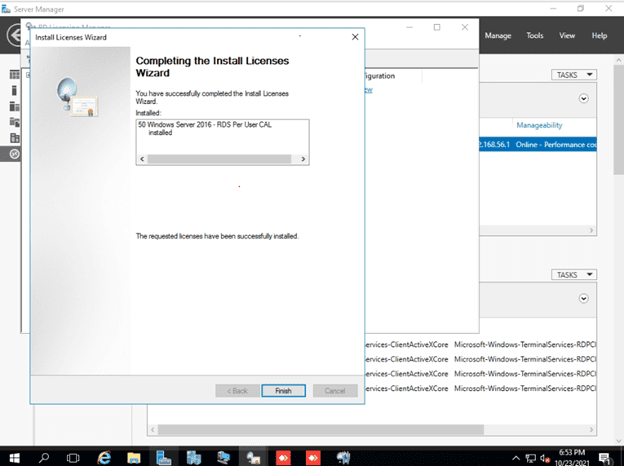Image resolution: width=624 pixels, height=466 pixels.
Task: Open Action Center notifications icon
Action: tap(605, 458)
